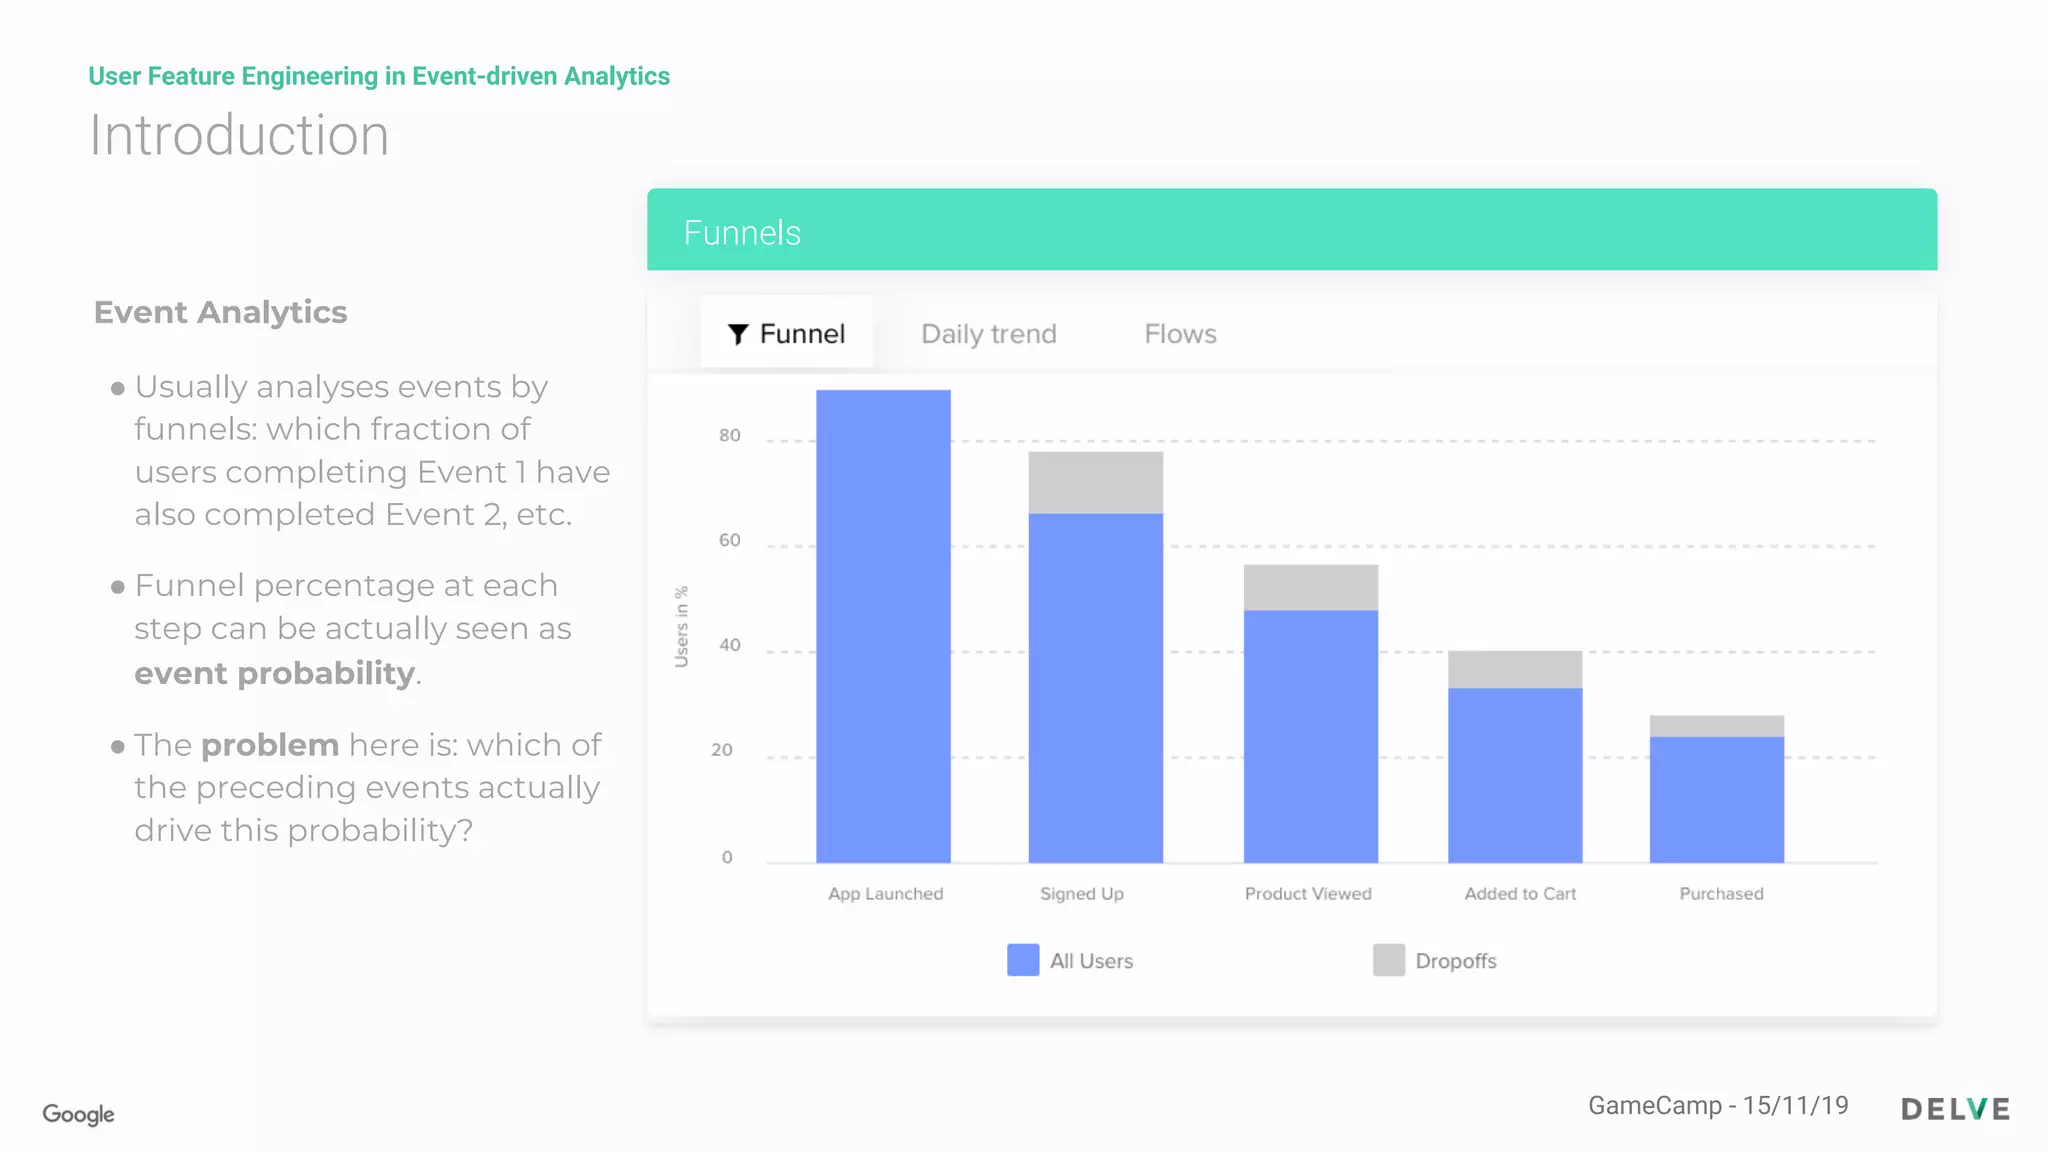Click the Funnels header banner
Viewport: 2048px width, 1152px height.
click(x=1291, y=230)
